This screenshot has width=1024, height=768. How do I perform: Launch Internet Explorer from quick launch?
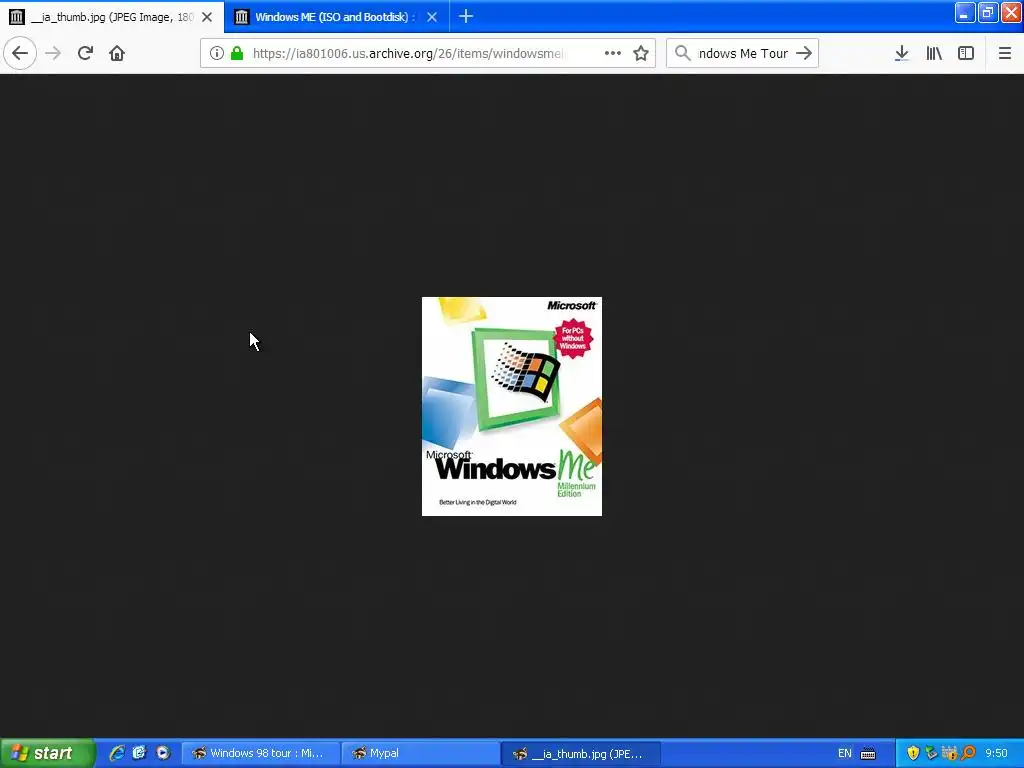(x=117, y=753)
